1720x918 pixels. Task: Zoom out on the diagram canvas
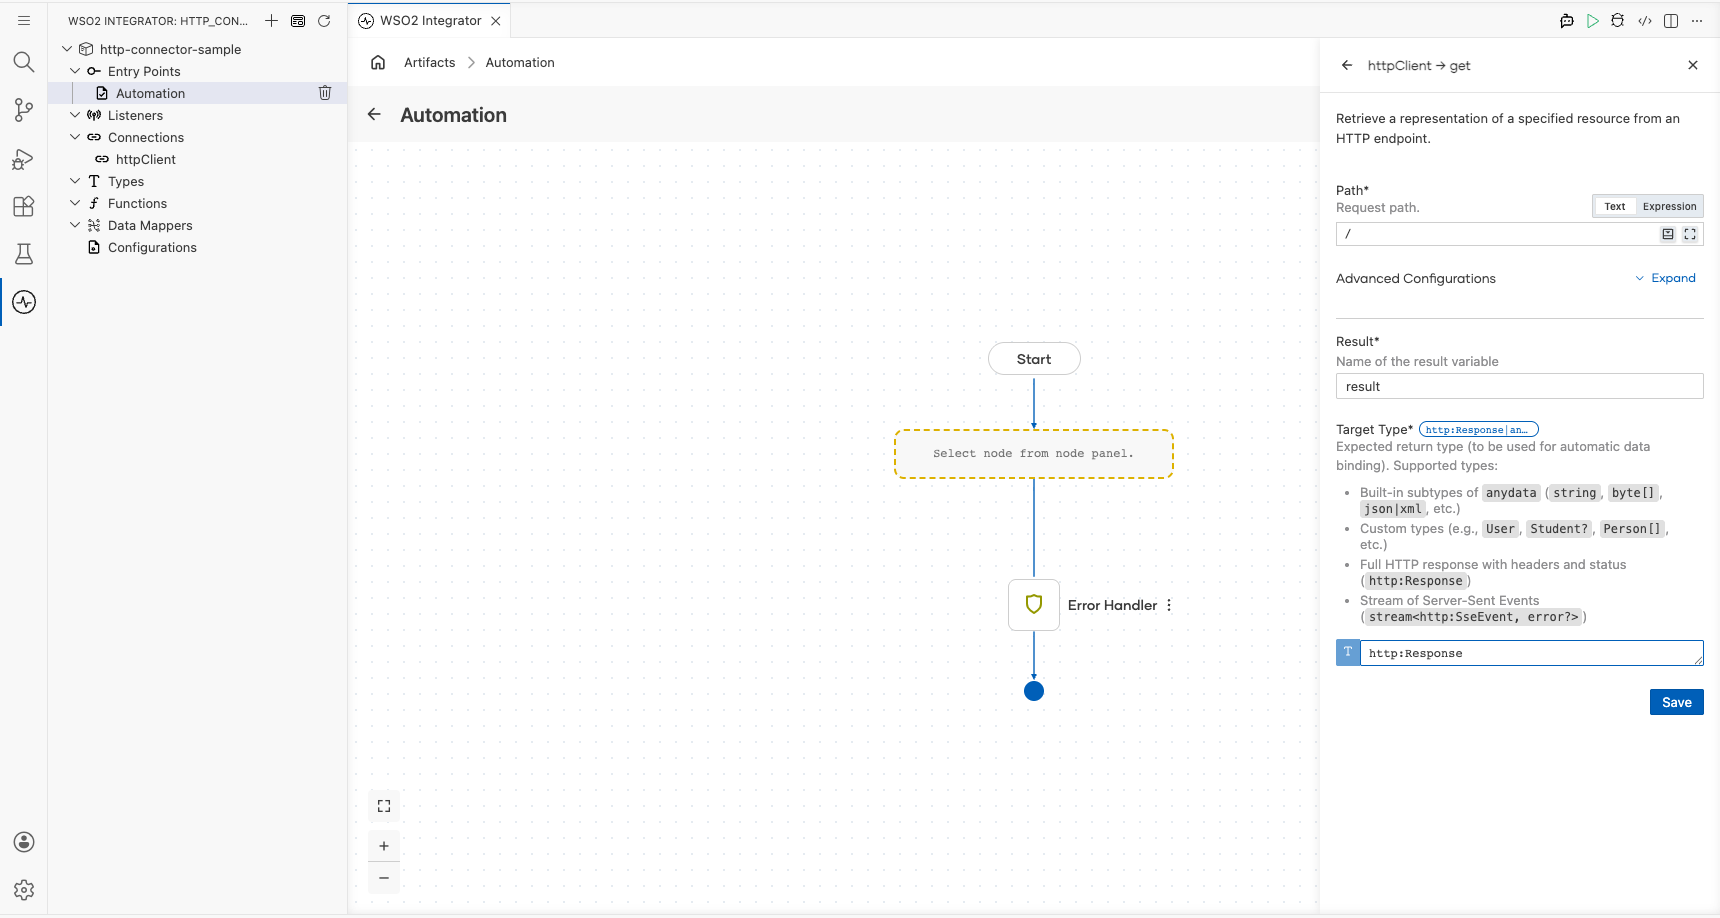click(x=384, y=878)
